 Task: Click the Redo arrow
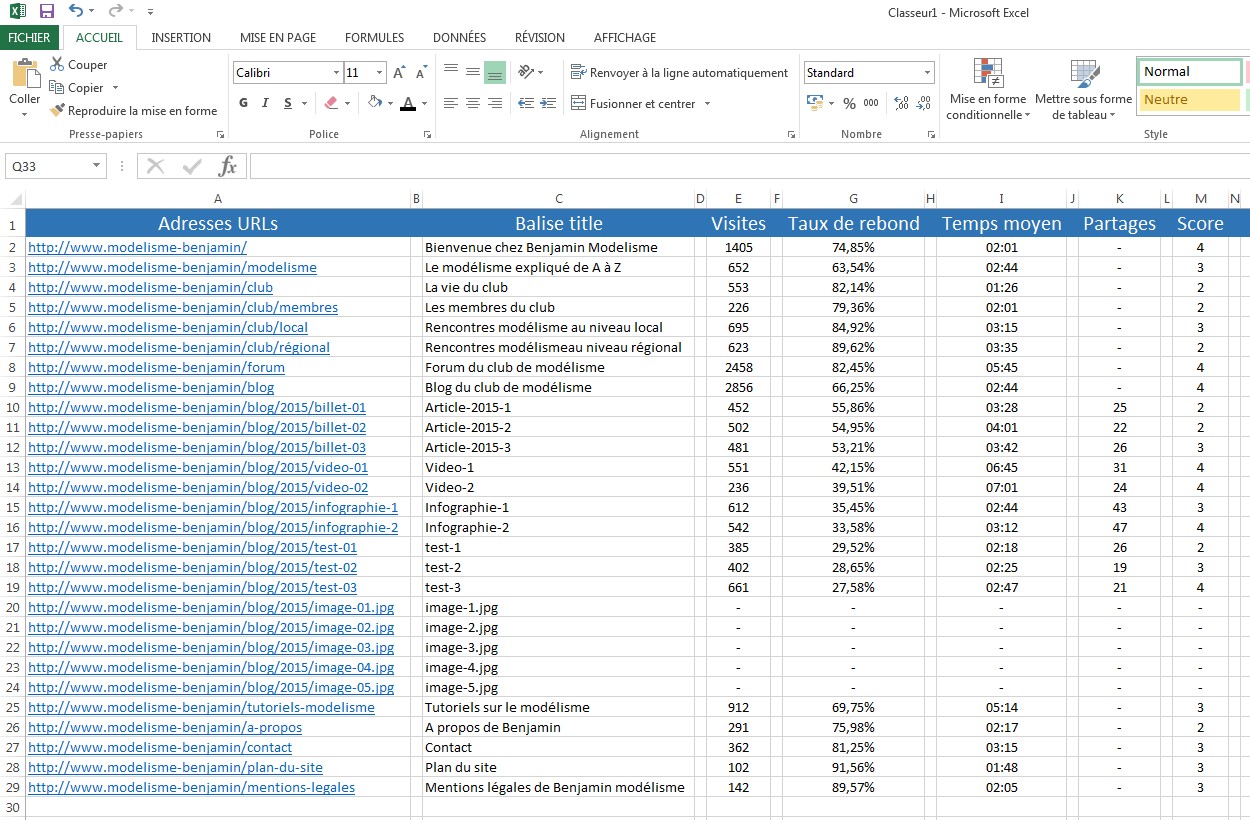[116, 12]
